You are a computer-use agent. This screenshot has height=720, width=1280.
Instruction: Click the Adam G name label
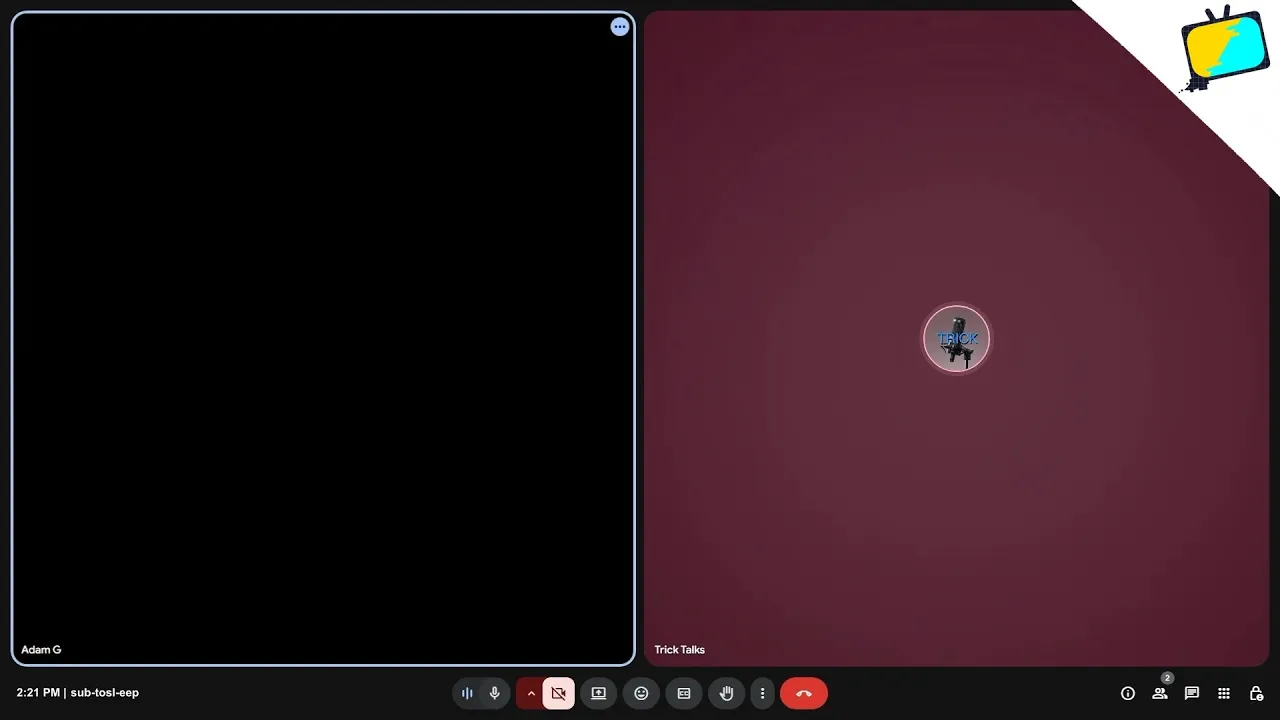pyautogui.click(x=41, y=650)
